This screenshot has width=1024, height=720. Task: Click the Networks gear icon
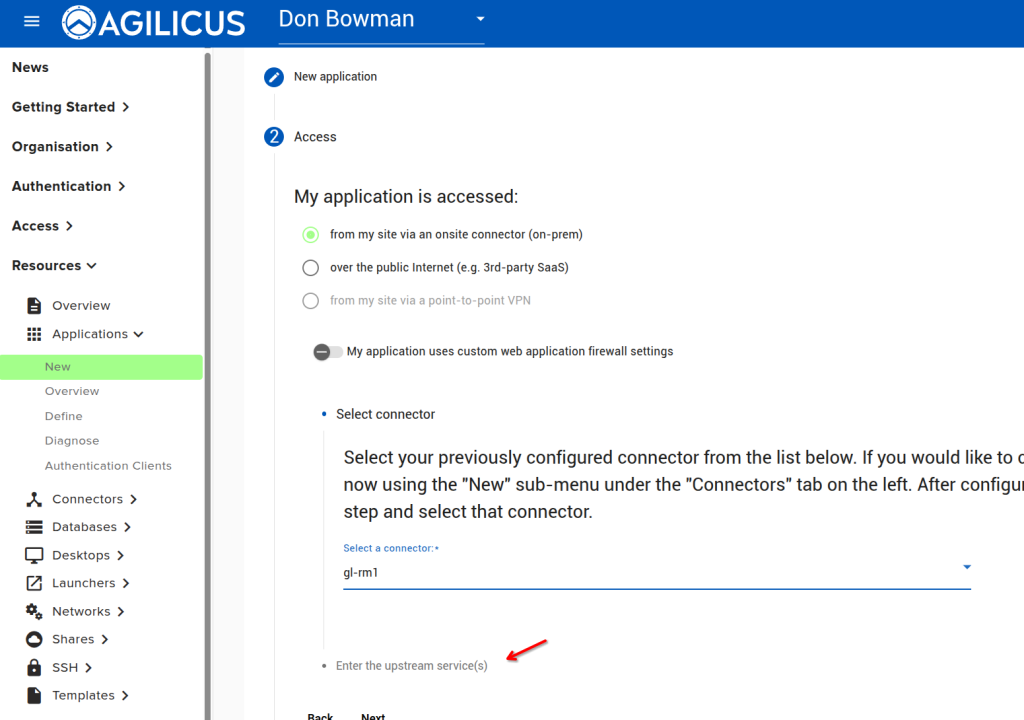pos(34,611)
